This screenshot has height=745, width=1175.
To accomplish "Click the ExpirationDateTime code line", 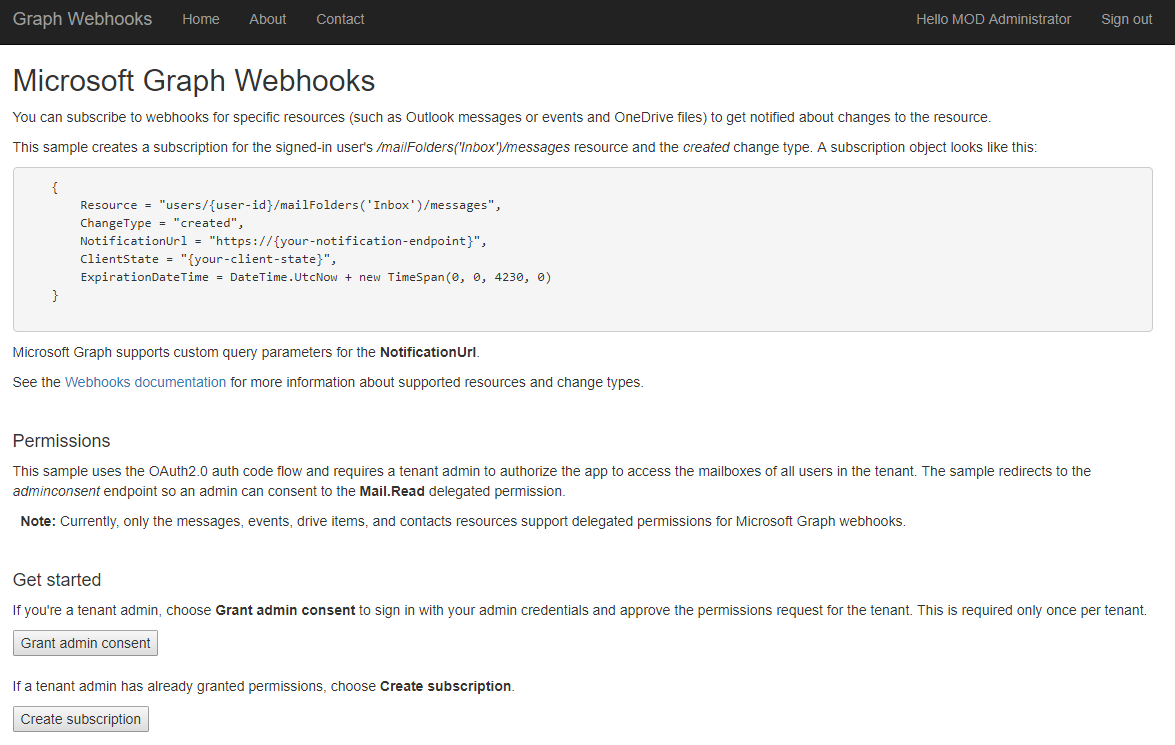I will tap(315, 277).
